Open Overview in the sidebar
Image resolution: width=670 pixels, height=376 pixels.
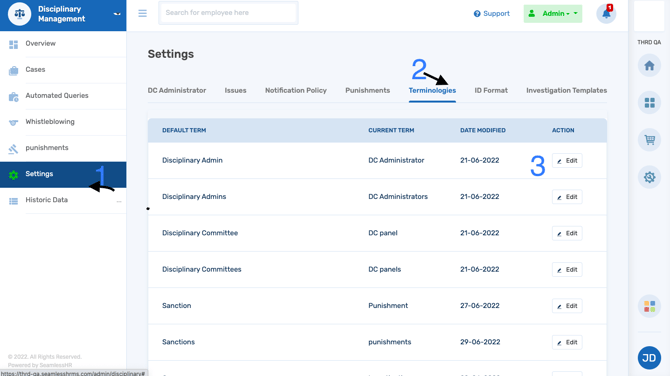point(41,43)
